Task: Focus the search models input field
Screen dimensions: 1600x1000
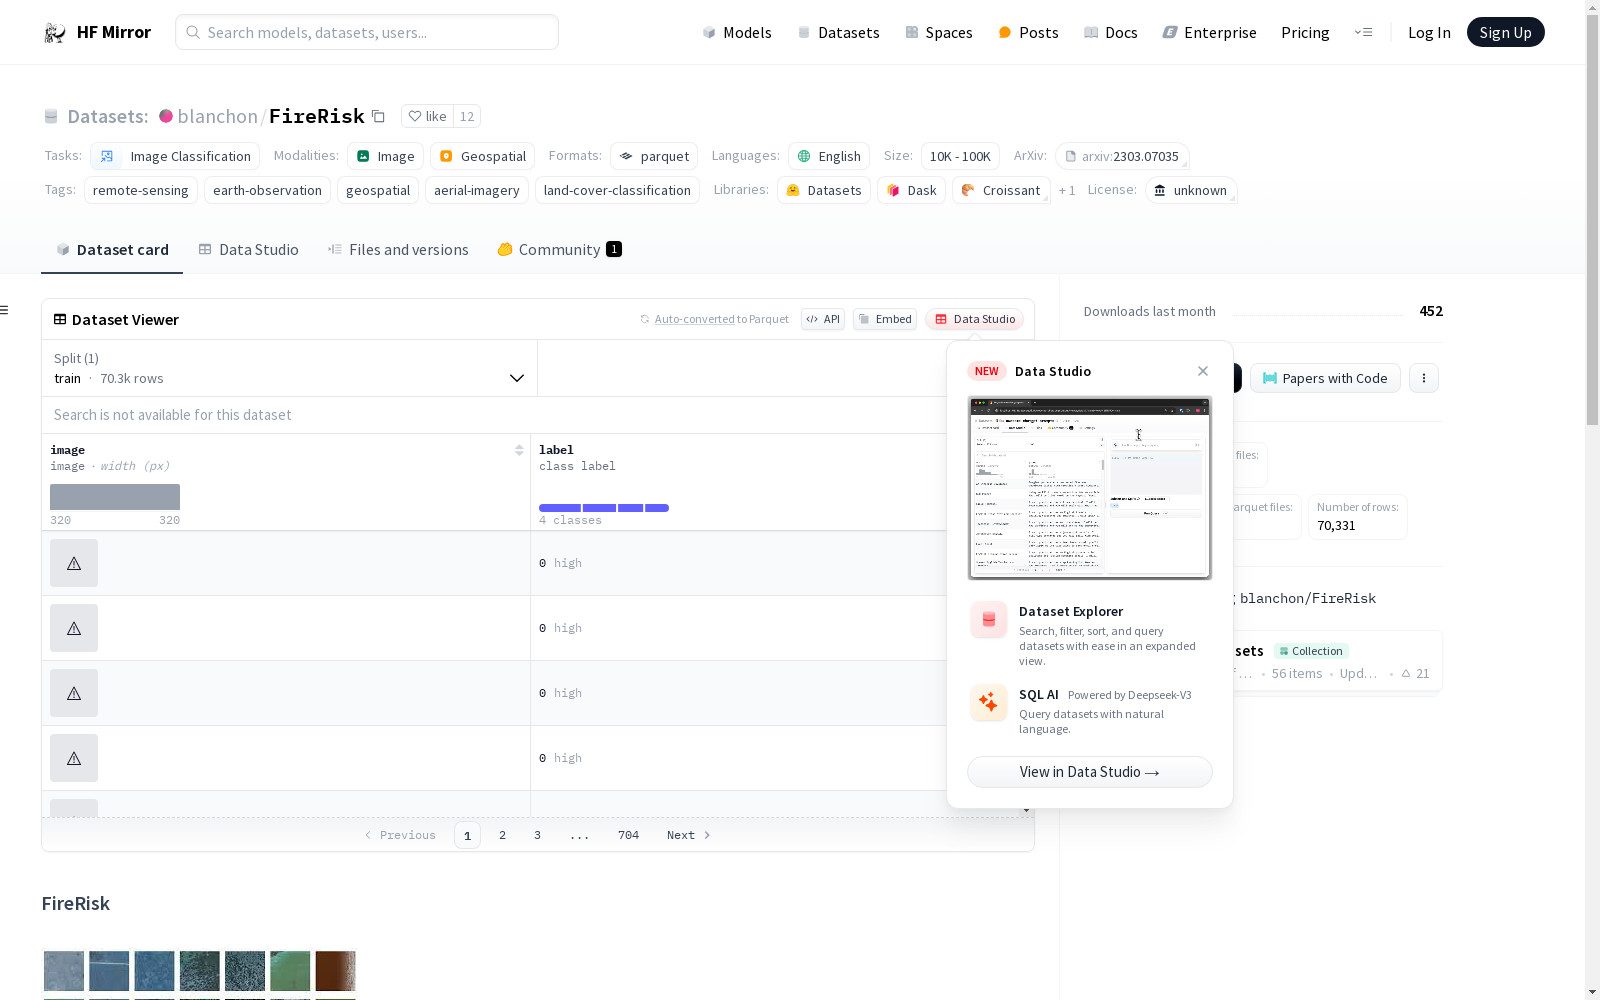Action: (x=367, y=32)
